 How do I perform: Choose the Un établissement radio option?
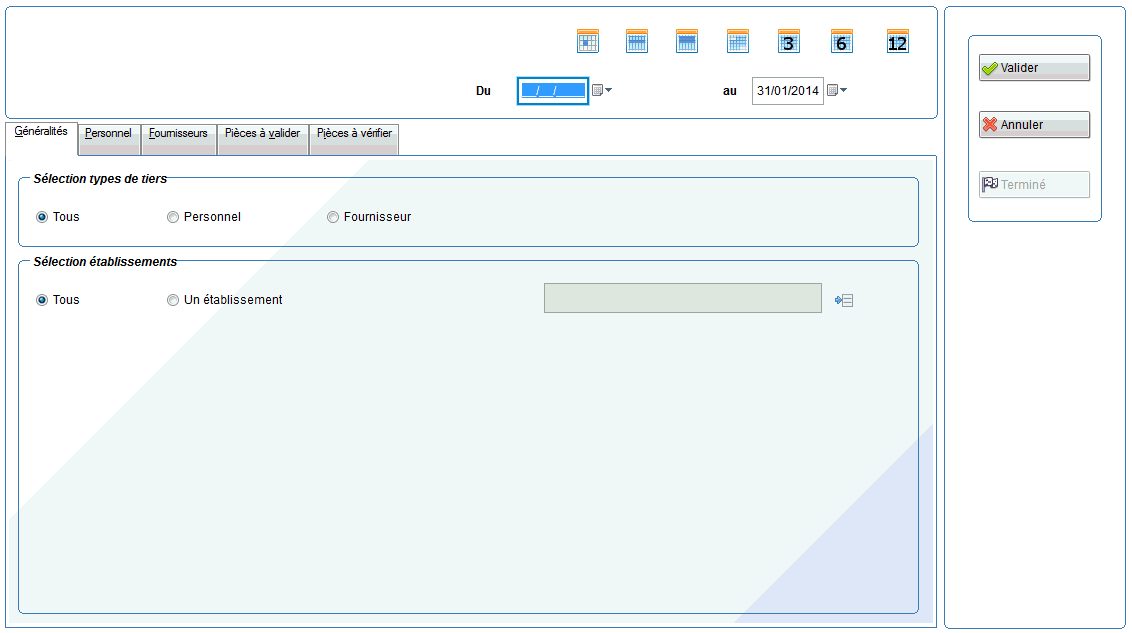(x=173, y=300)
